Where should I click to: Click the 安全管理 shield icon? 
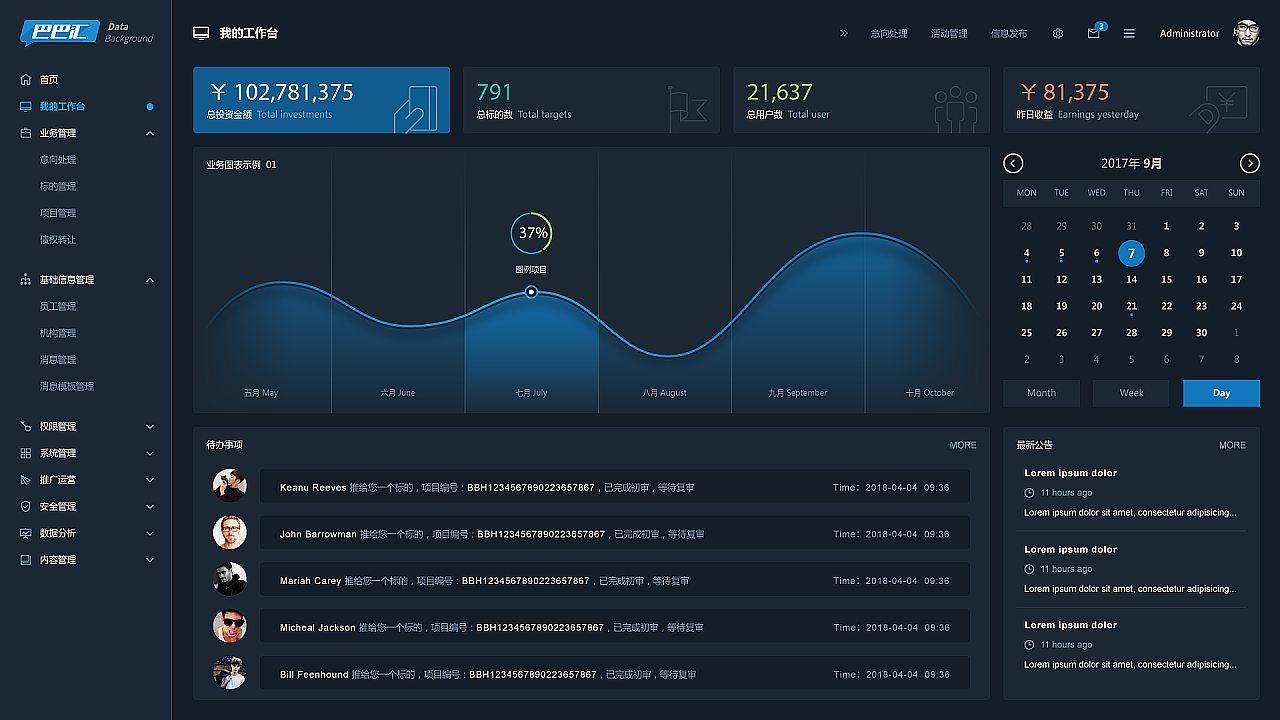coord(25,506)
